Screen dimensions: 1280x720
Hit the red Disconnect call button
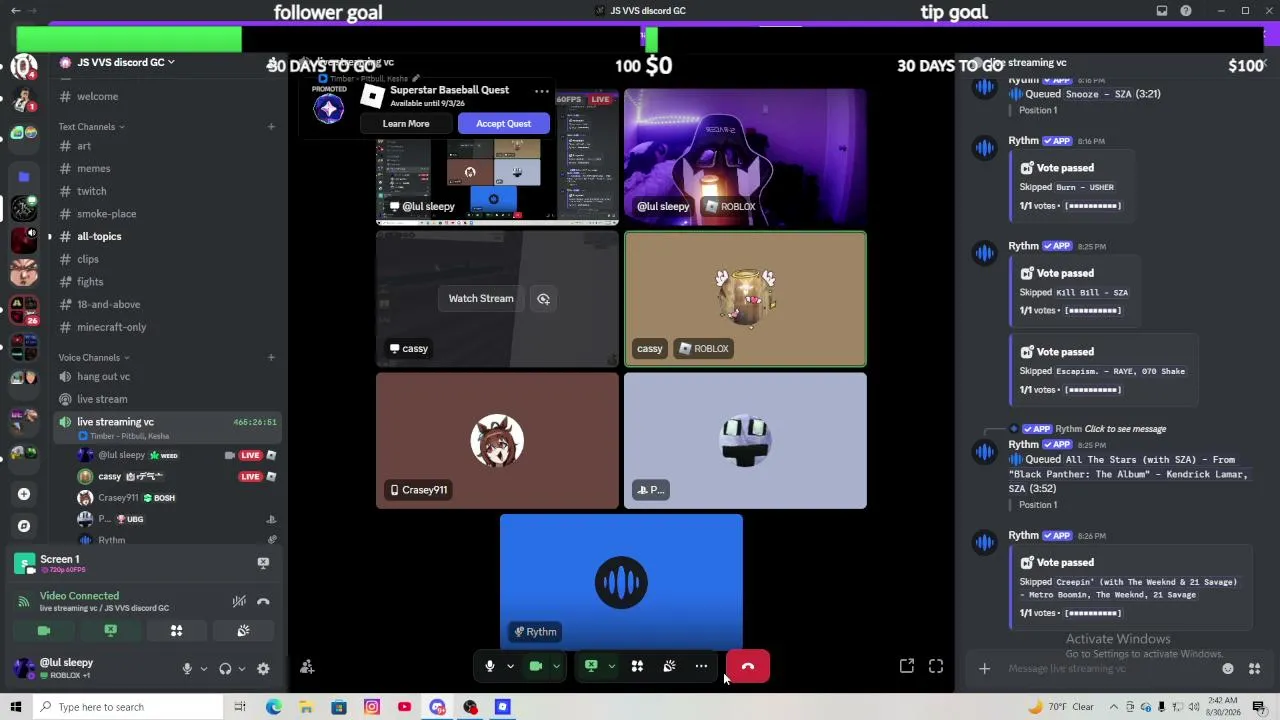pyautogui.click(x=748, y=666)
